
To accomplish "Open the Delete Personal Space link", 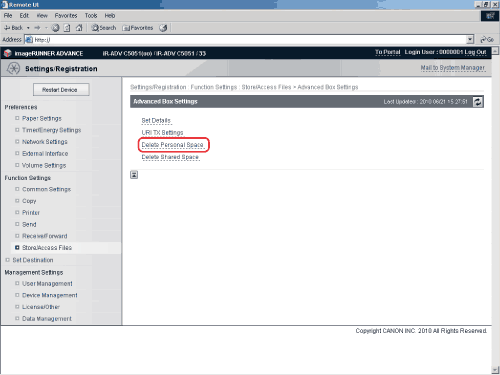I will (172, 145).
